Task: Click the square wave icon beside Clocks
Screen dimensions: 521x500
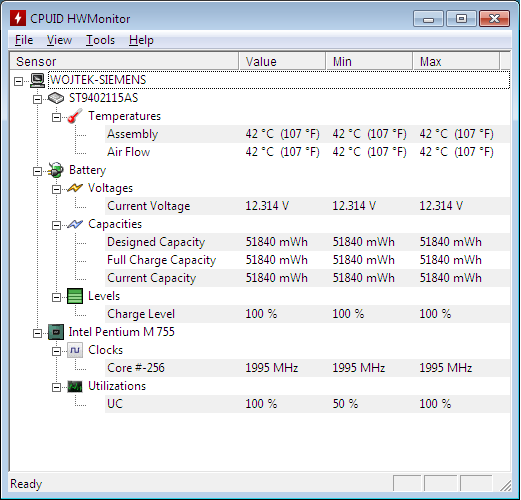Action: [x=75, y=350]
